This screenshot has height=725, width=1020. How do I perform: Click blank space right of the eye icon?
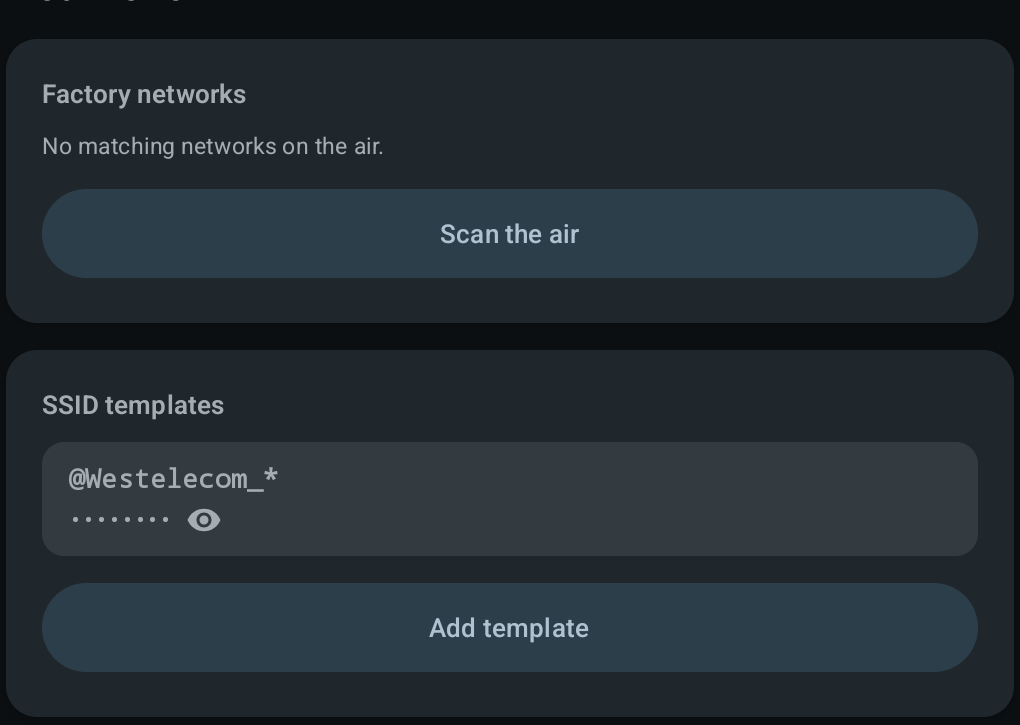tap(585, 520)
